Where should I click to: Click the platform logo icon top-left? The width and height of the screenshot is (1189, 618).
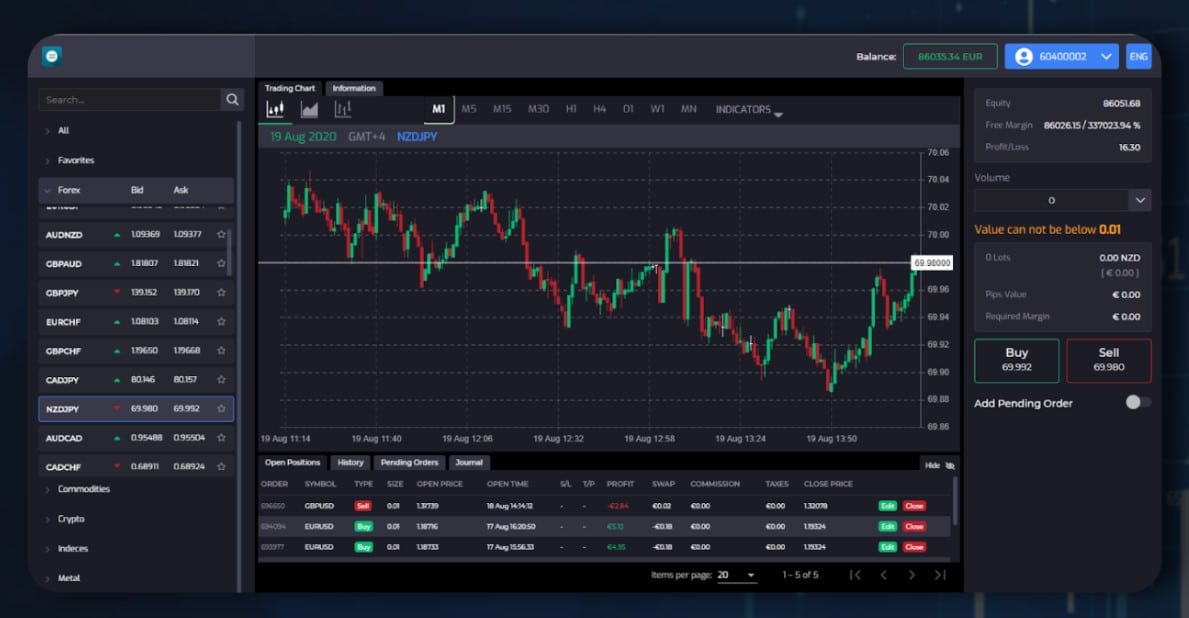tap(50, 56)
